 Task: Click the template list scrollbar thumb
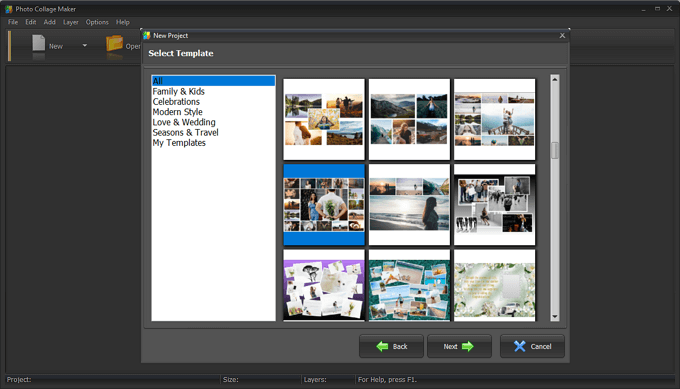click(x=555, y=150)
